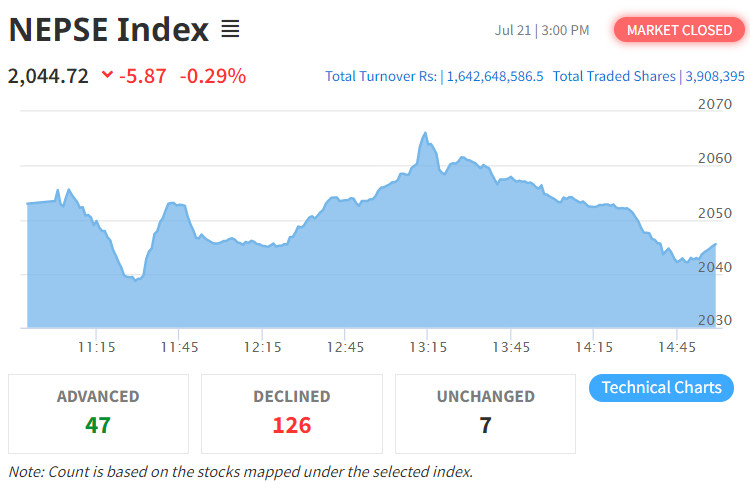
Task: Select the Unchanged stocks count box
Action: (485, 413)
